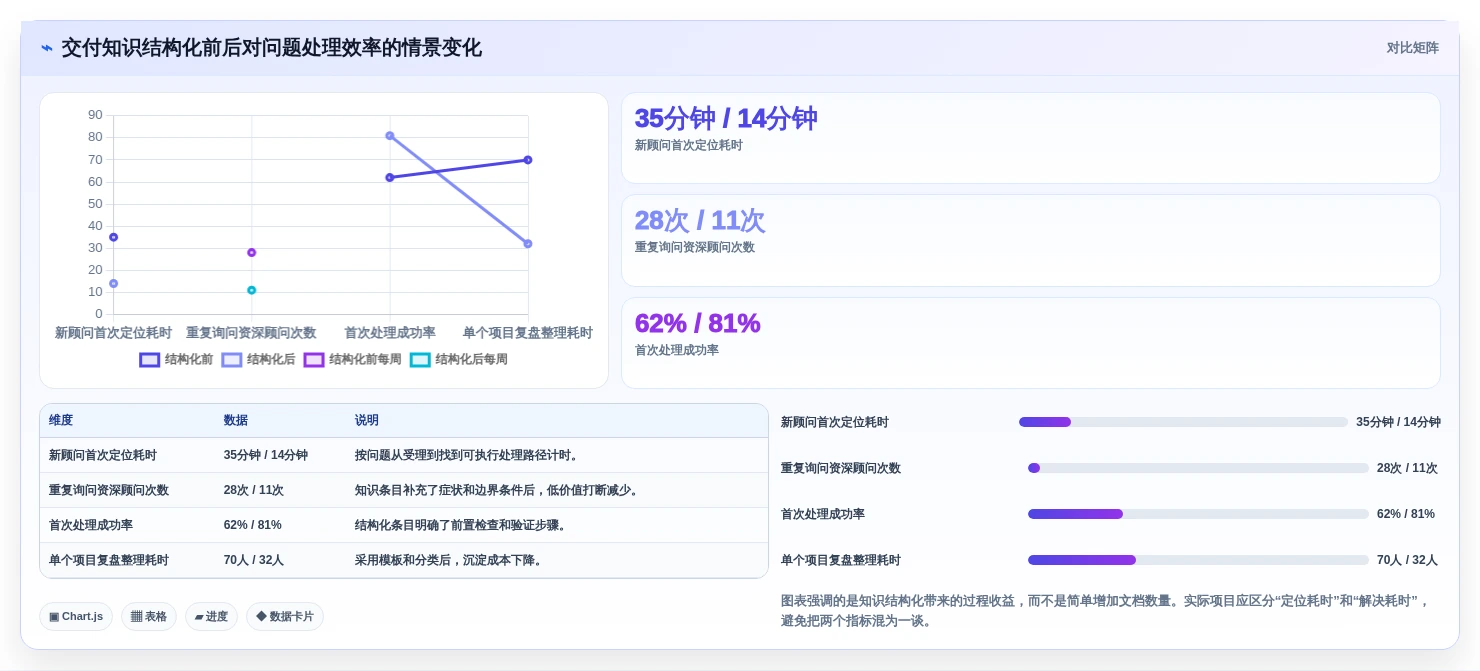Screen dimensions: 1480x671
Task: Click the 单个项目复盘整理耗时 progress bar
Action: point(1198,560)
